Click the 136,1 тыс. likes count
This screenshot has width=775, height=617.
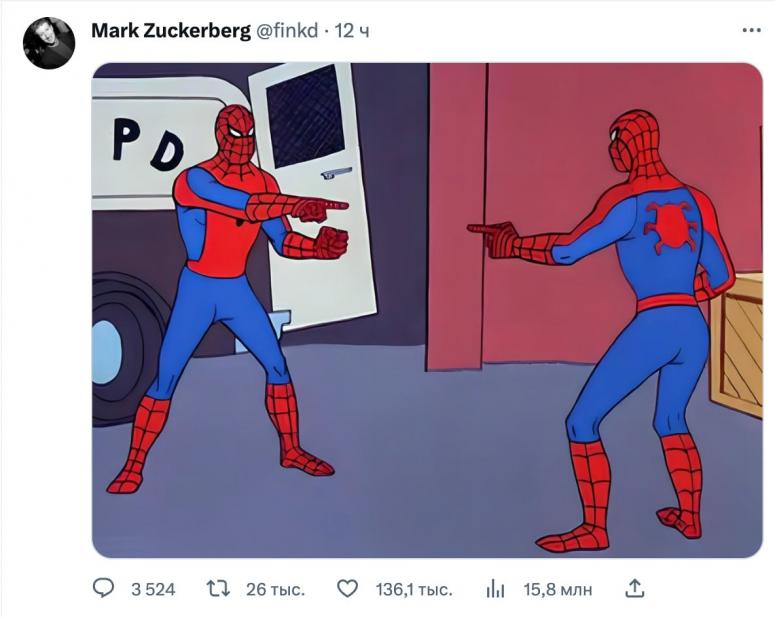(x=414, y=589)
